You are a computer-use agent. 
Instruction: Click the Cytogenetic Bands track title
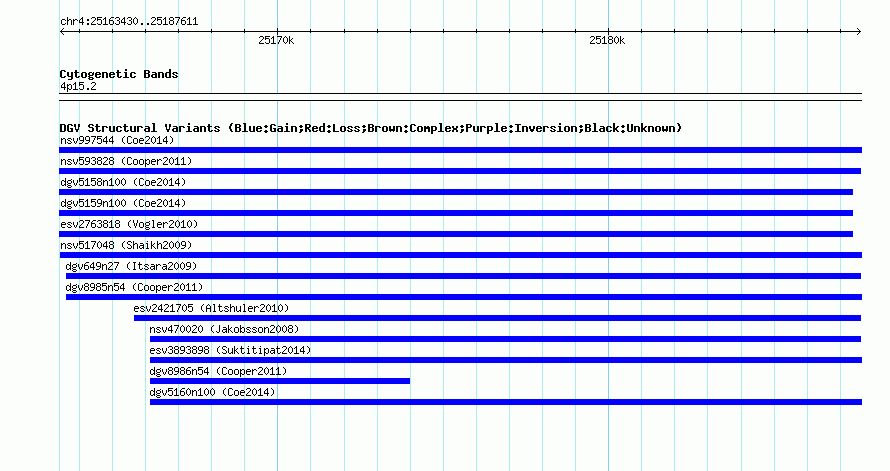point(119,74)
